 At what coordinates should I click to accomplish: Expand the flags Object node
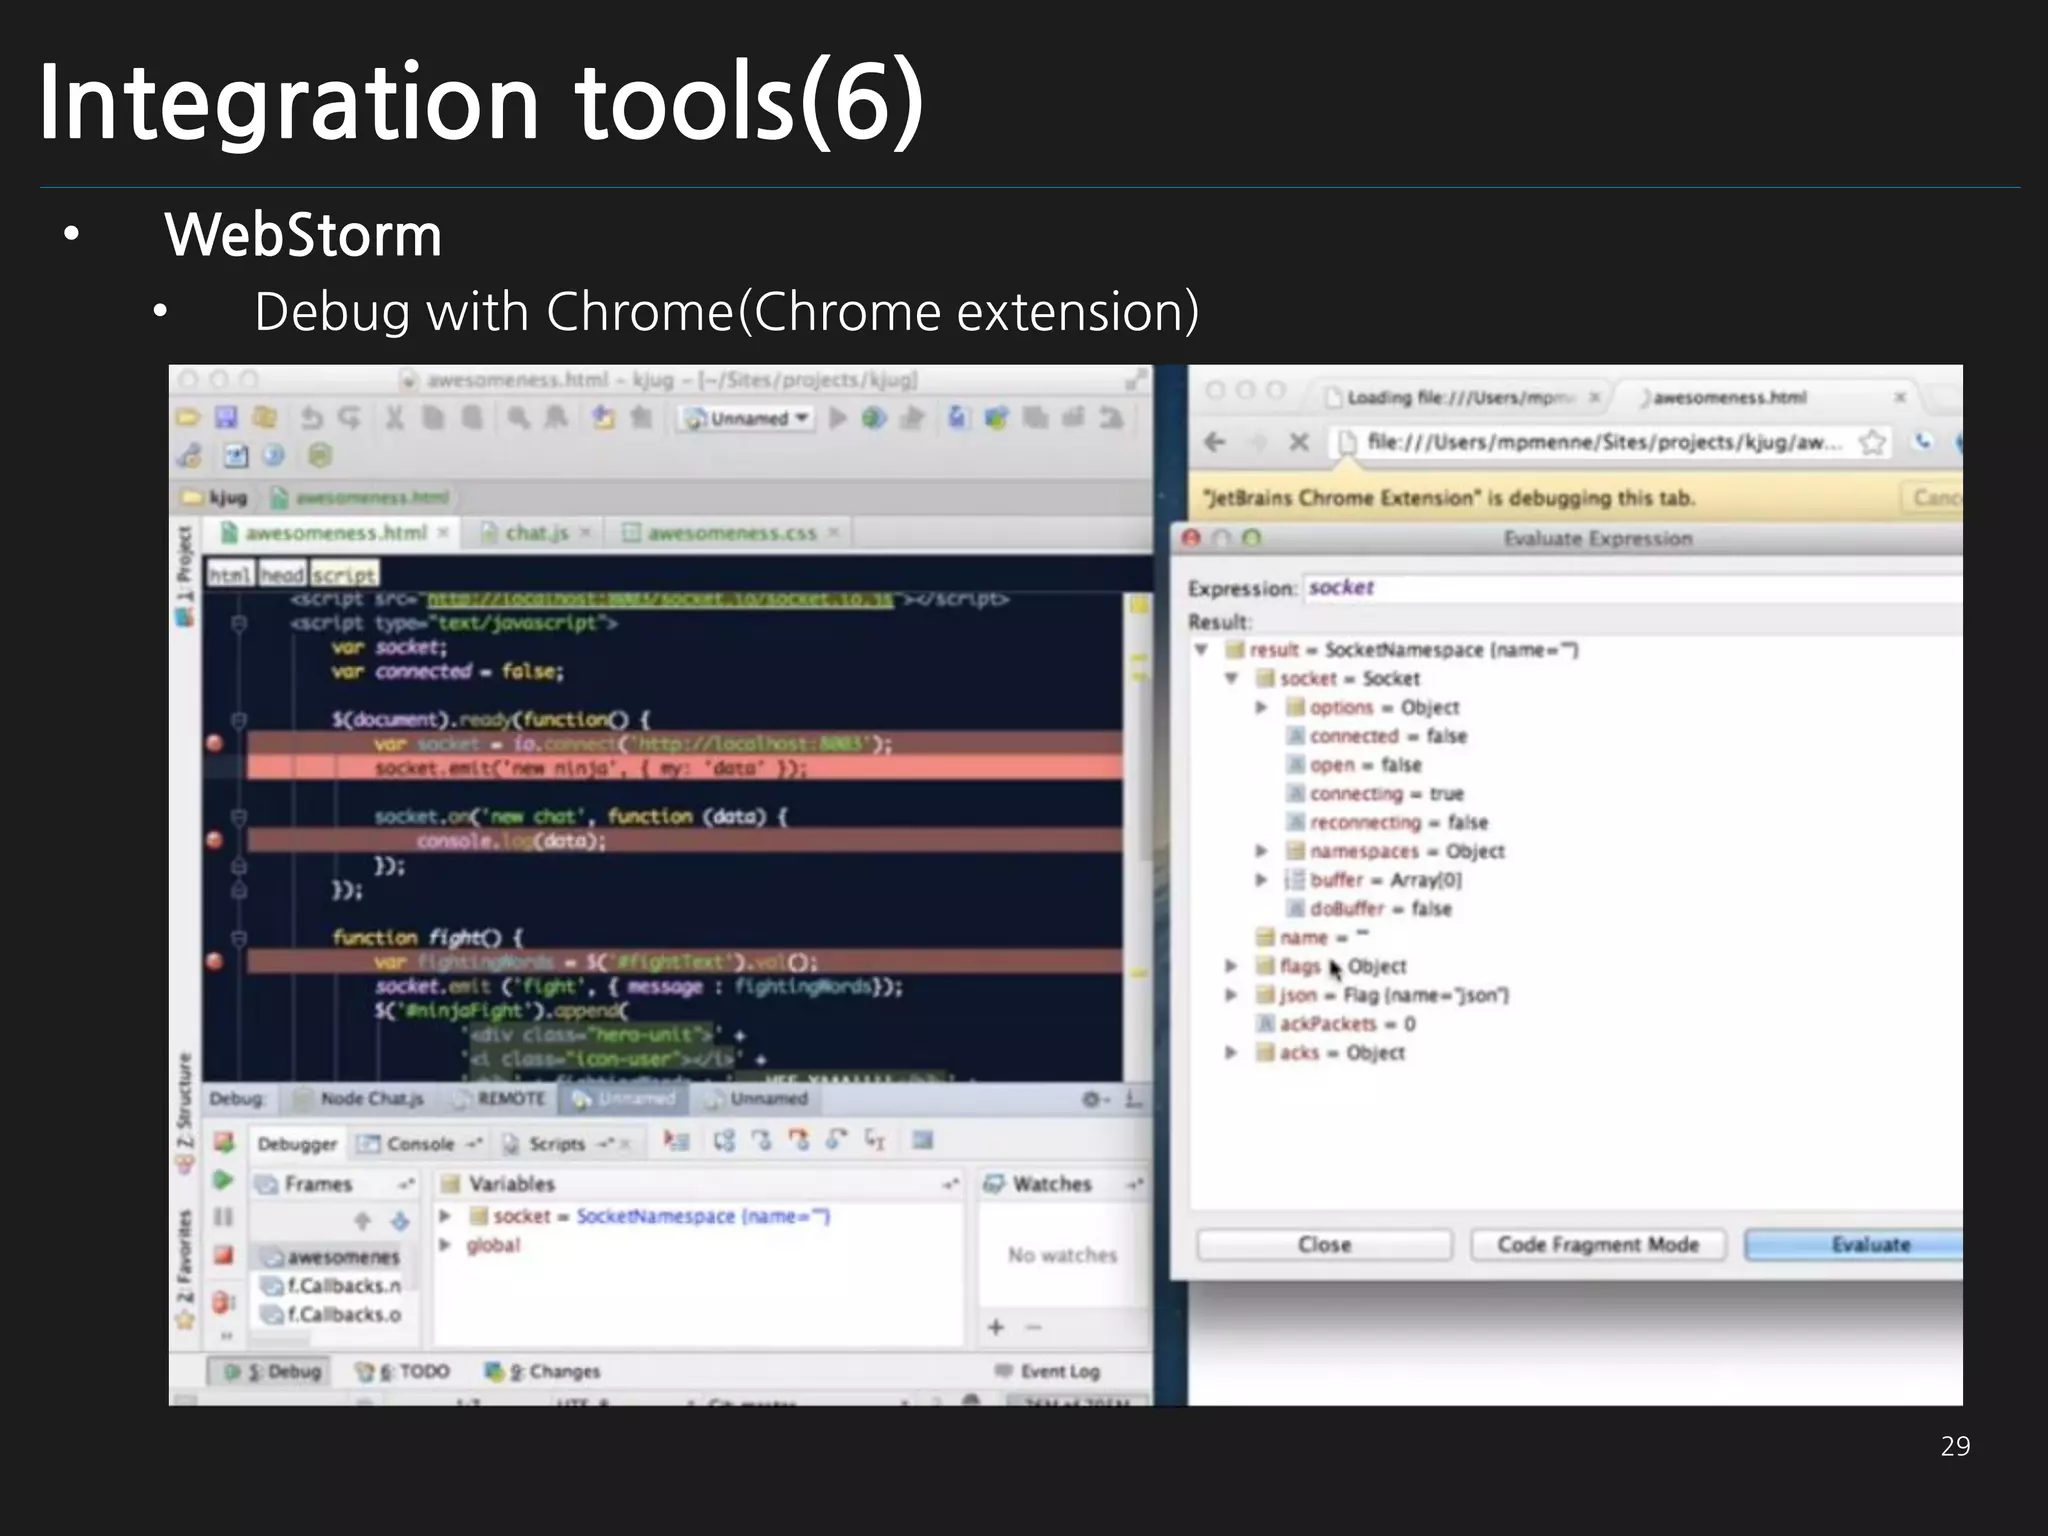pos(1232,966)
